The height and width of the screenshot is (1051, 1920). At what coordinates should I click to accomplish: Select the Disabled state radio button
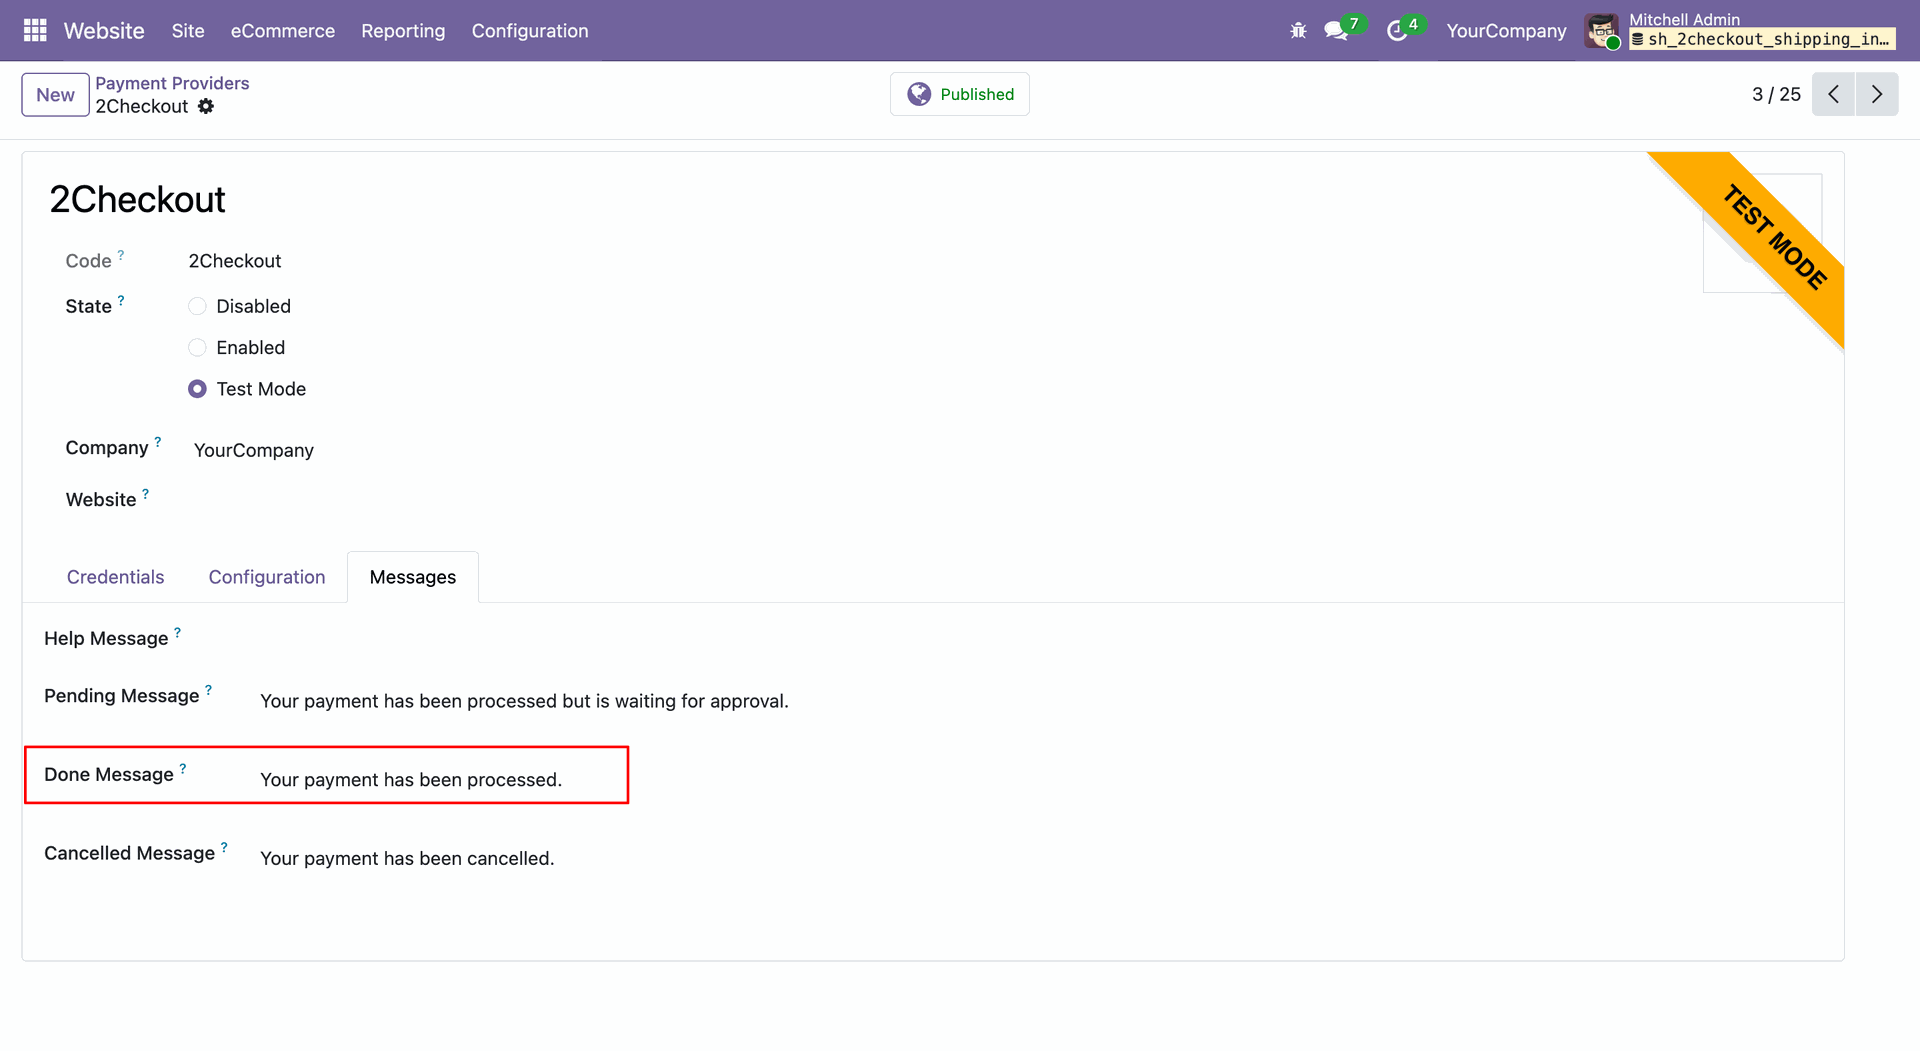pyautogui.click(x=198, y=306)
